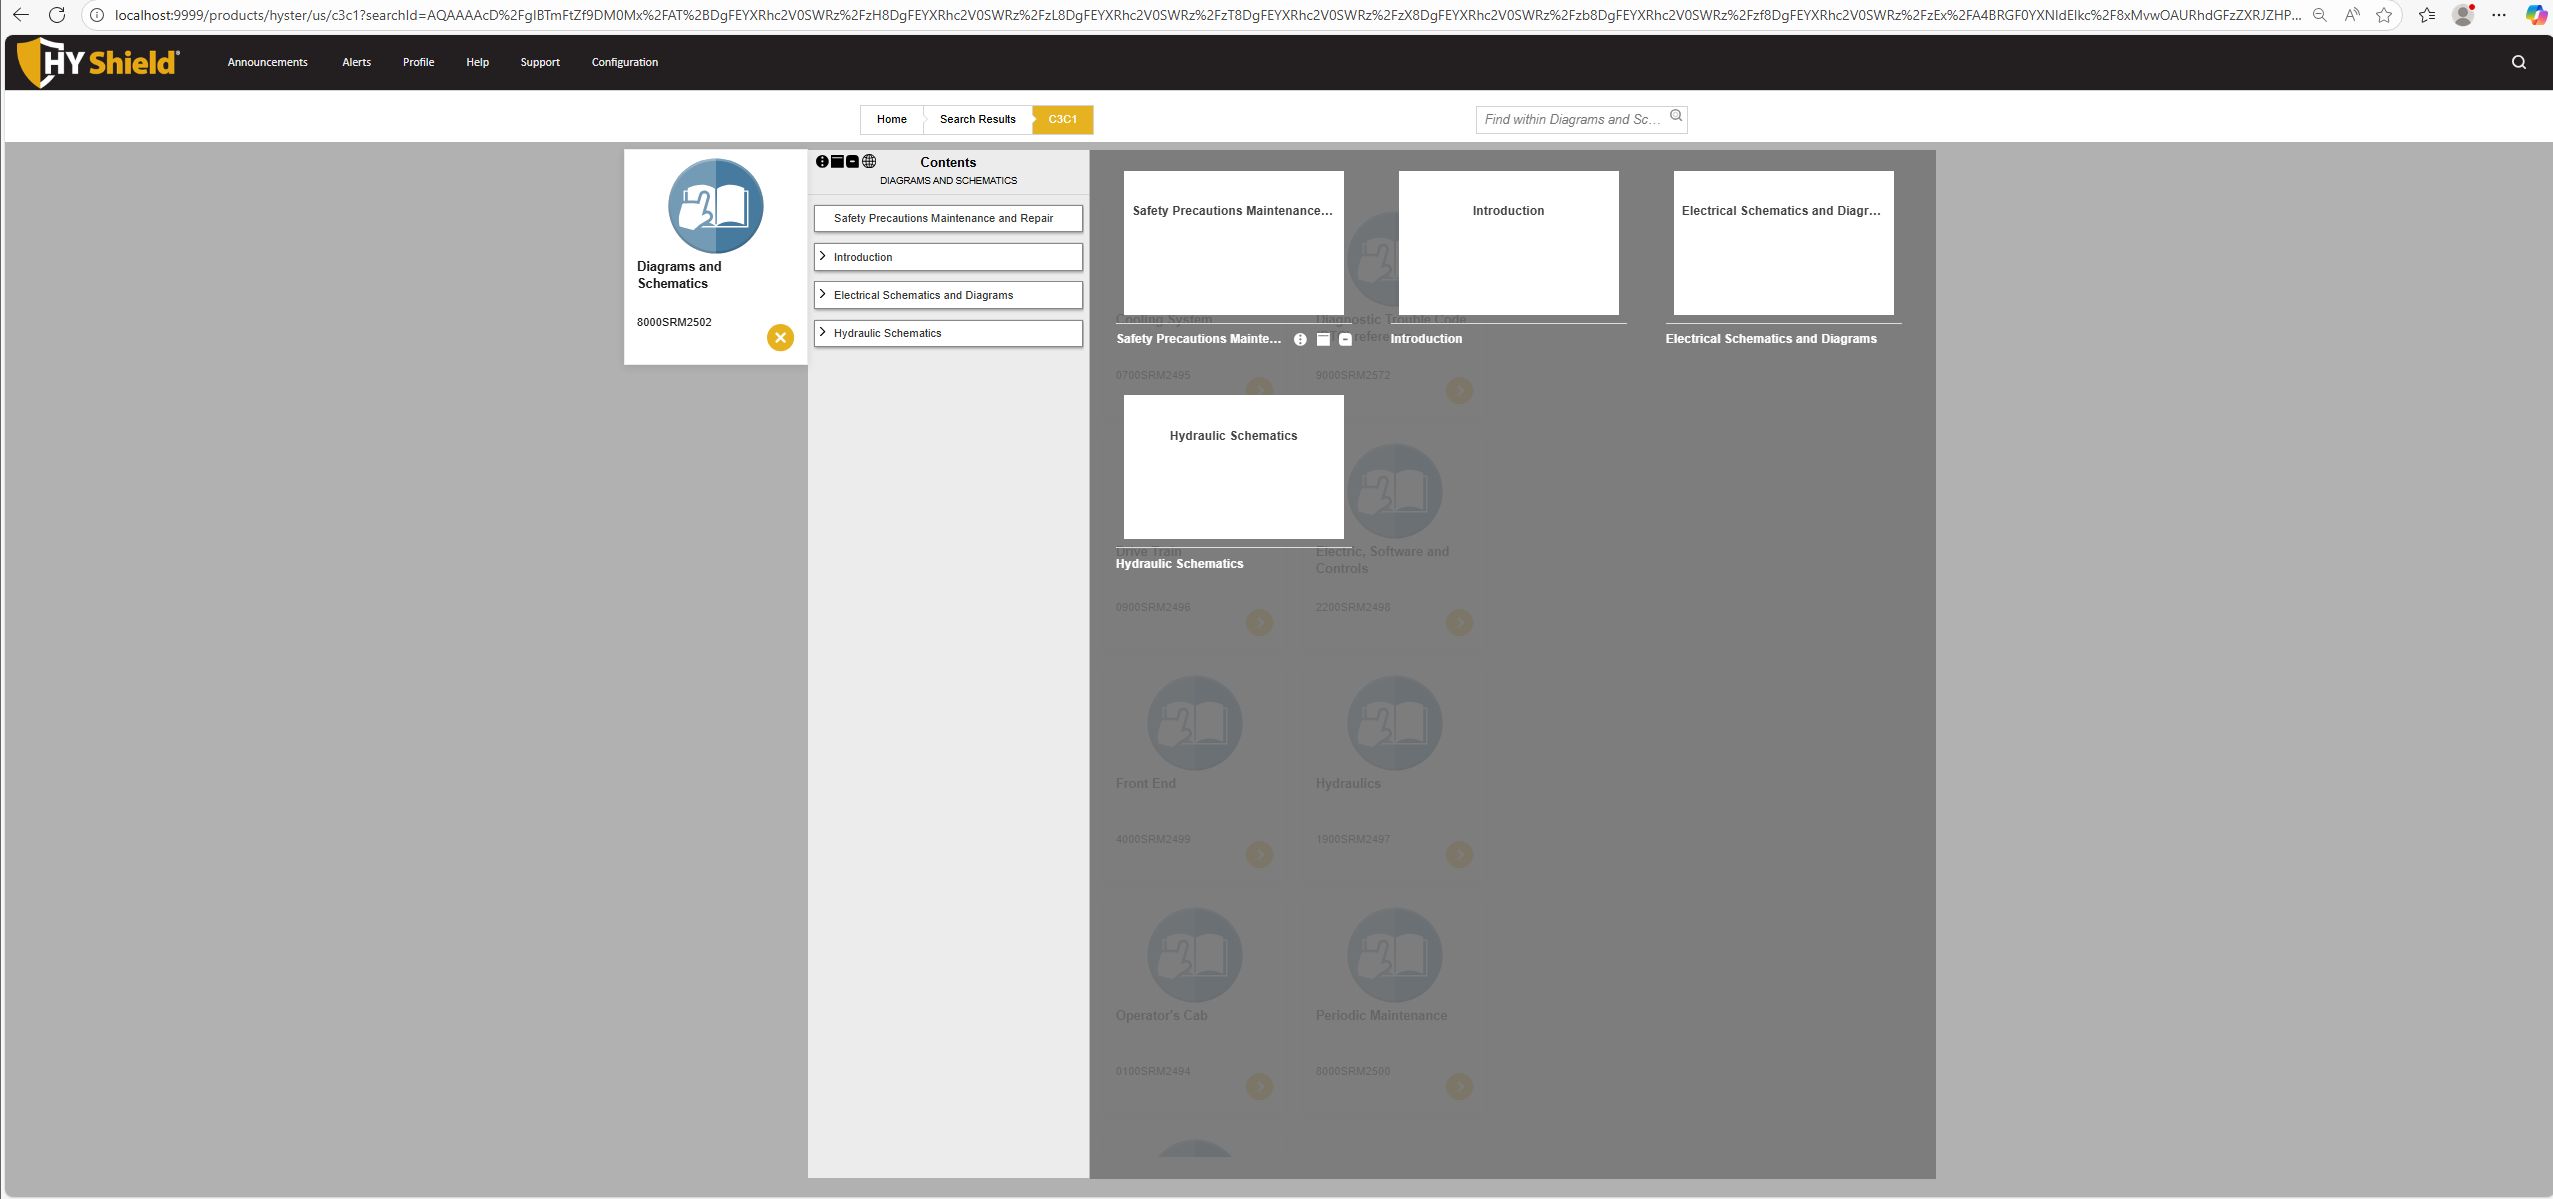
Task: Open the Announcements menu
Action: coord(267,62)
